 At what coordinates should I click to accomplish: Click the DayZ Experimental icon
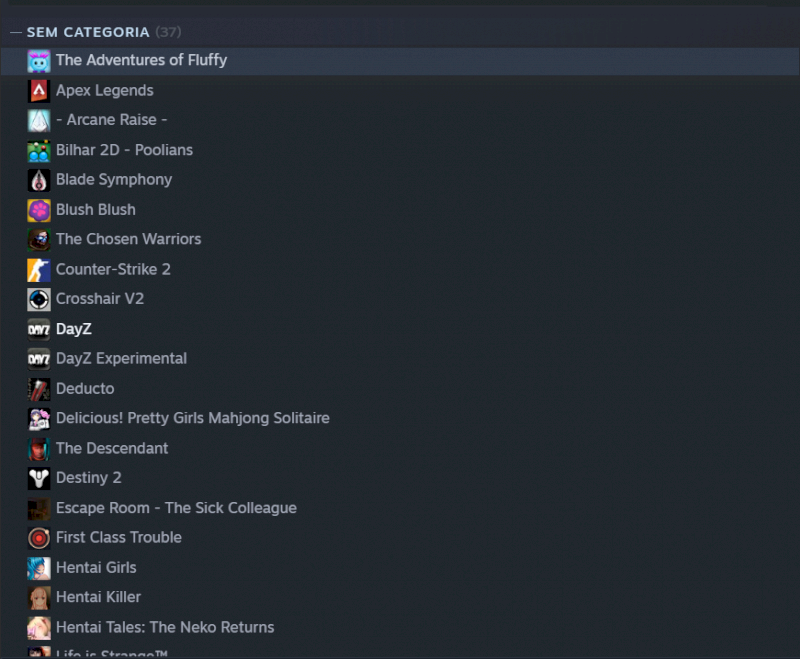pos(39,360)
